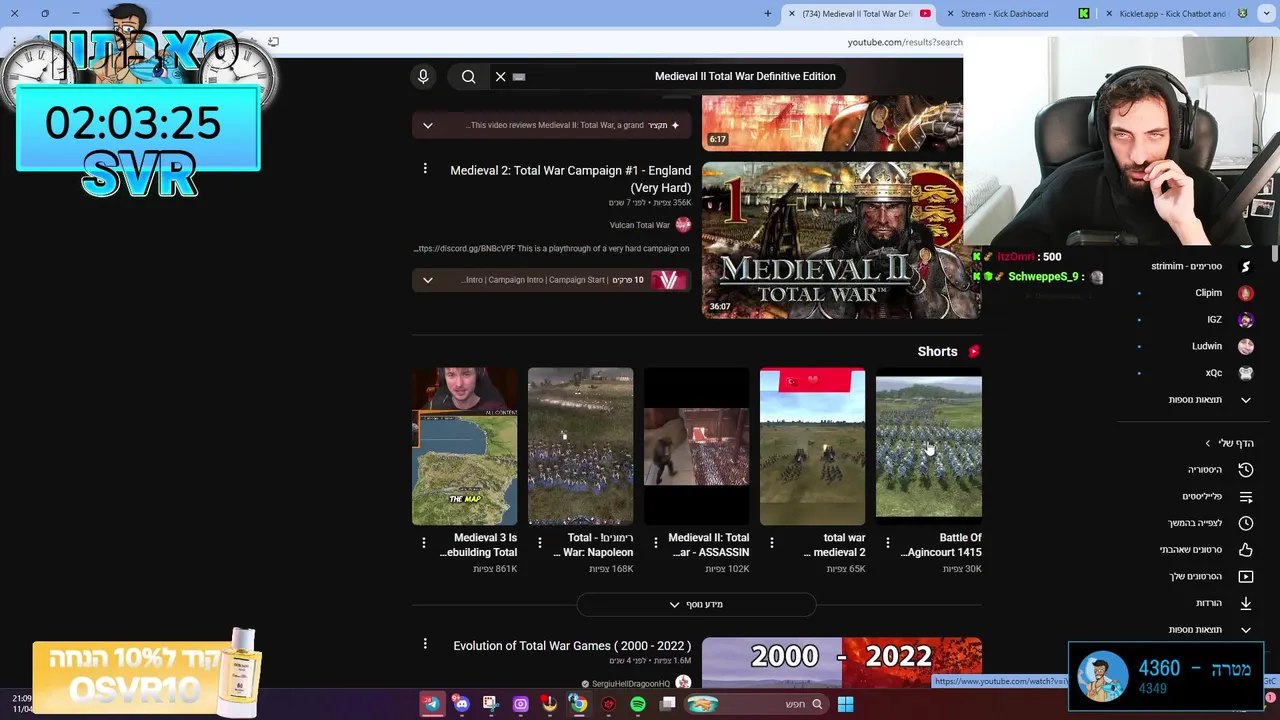Open options for total war medieval 2 short
This screenshot has height=720, width=1280.
[x=771, y=543]
